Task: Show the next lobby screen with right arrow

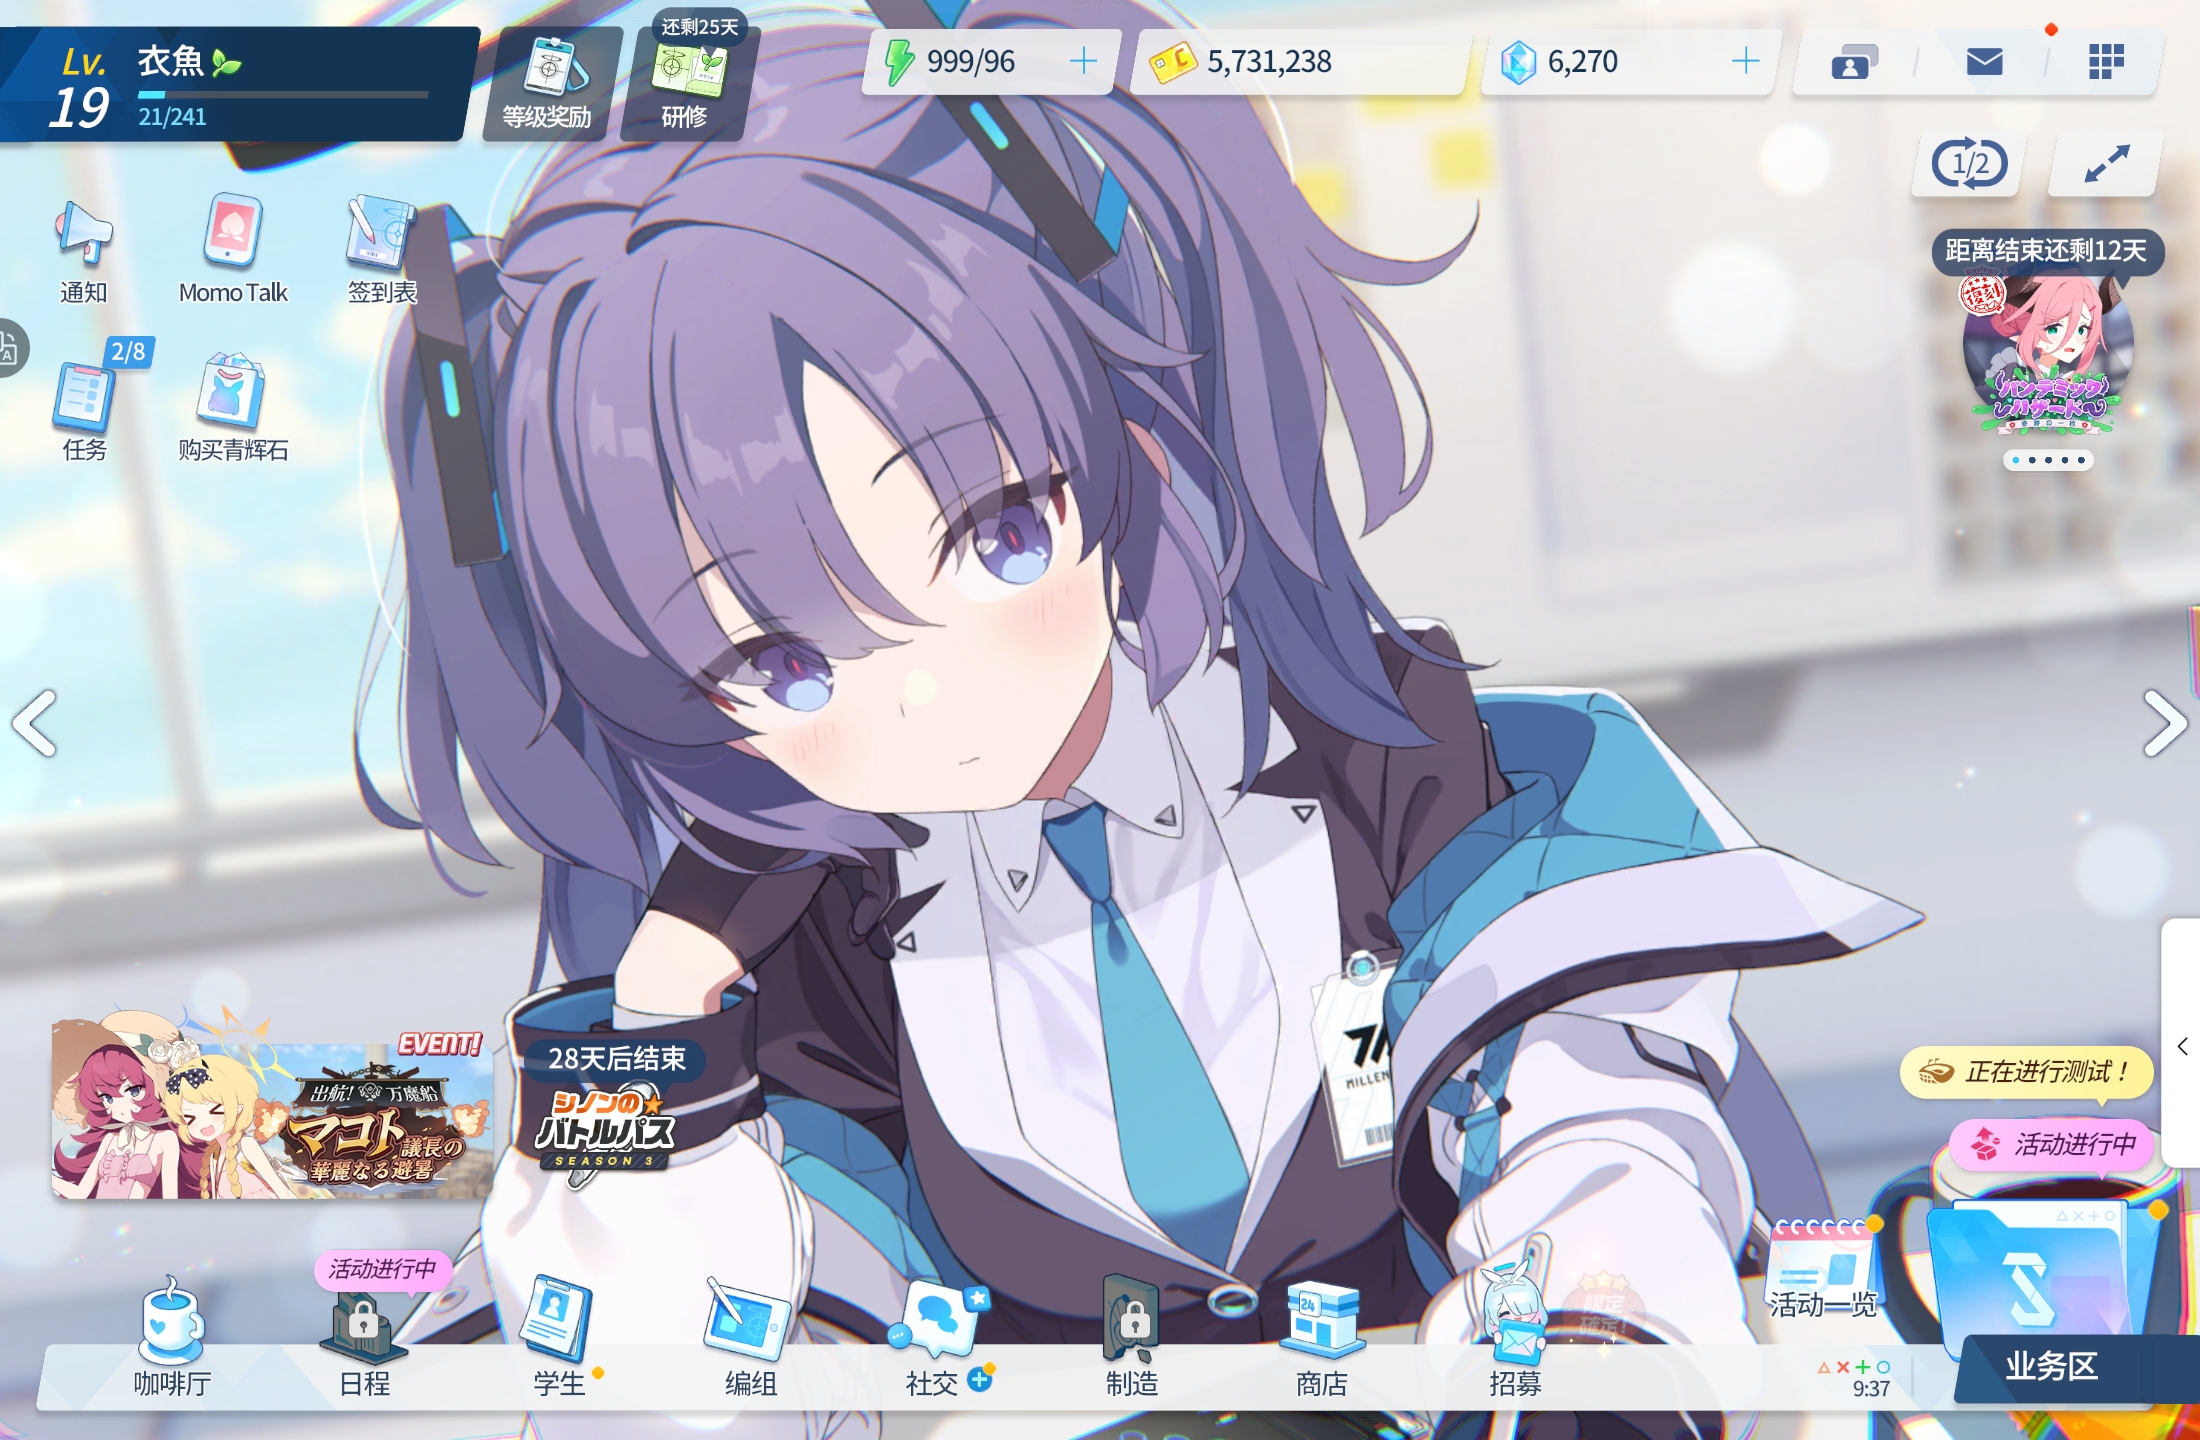Action: click(x=2165, y=722)
